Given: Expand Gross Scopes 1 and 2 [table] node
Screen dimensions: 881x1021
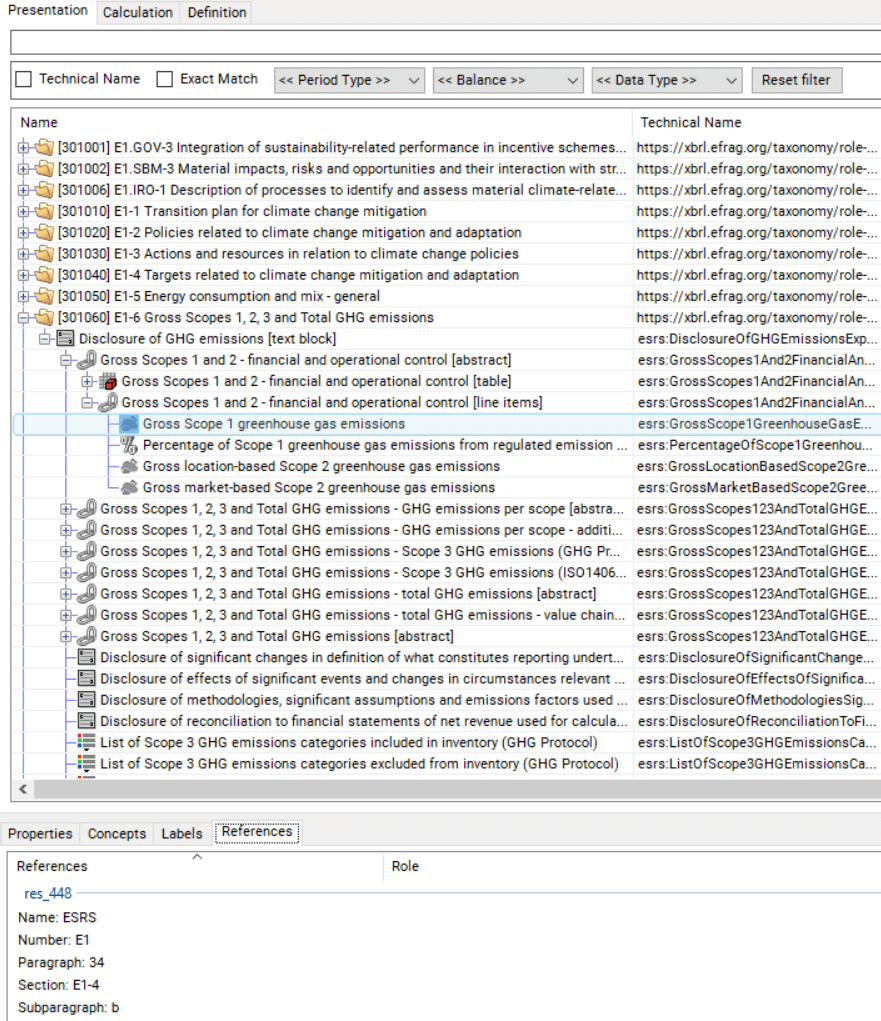Looking at the screenshot, I should pyautogui.click(x=87, y=382).
